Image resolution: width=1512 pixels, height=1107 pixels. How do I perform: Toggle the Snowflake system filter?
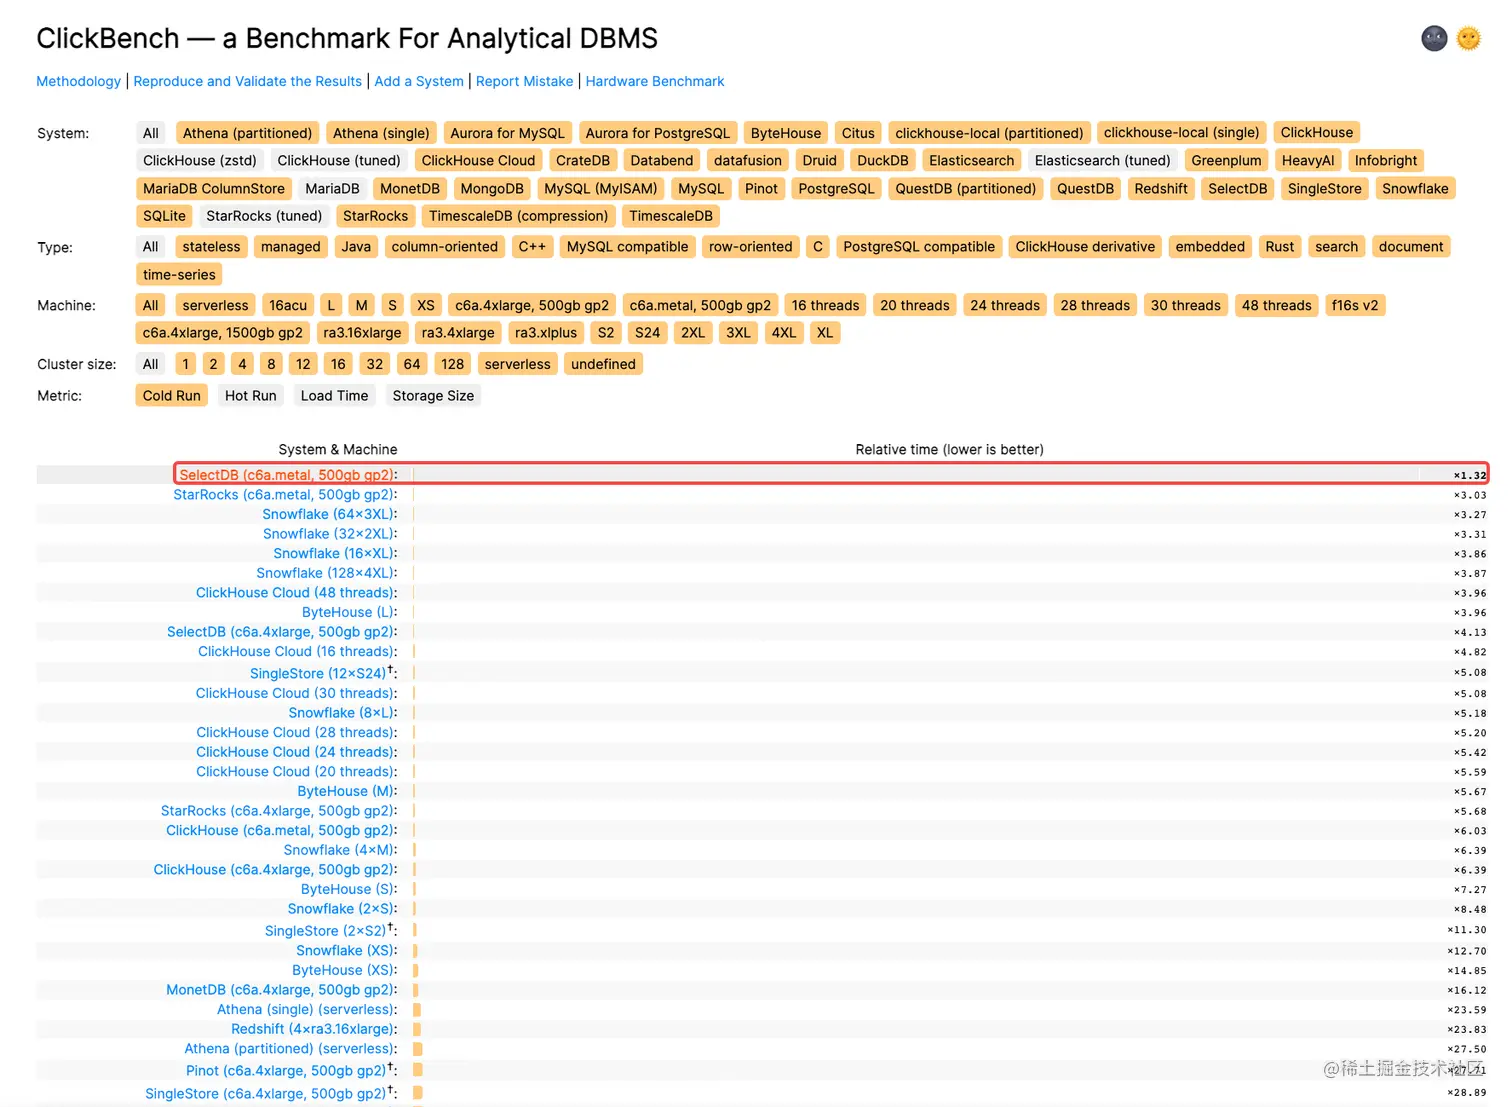coord(1415,188)
